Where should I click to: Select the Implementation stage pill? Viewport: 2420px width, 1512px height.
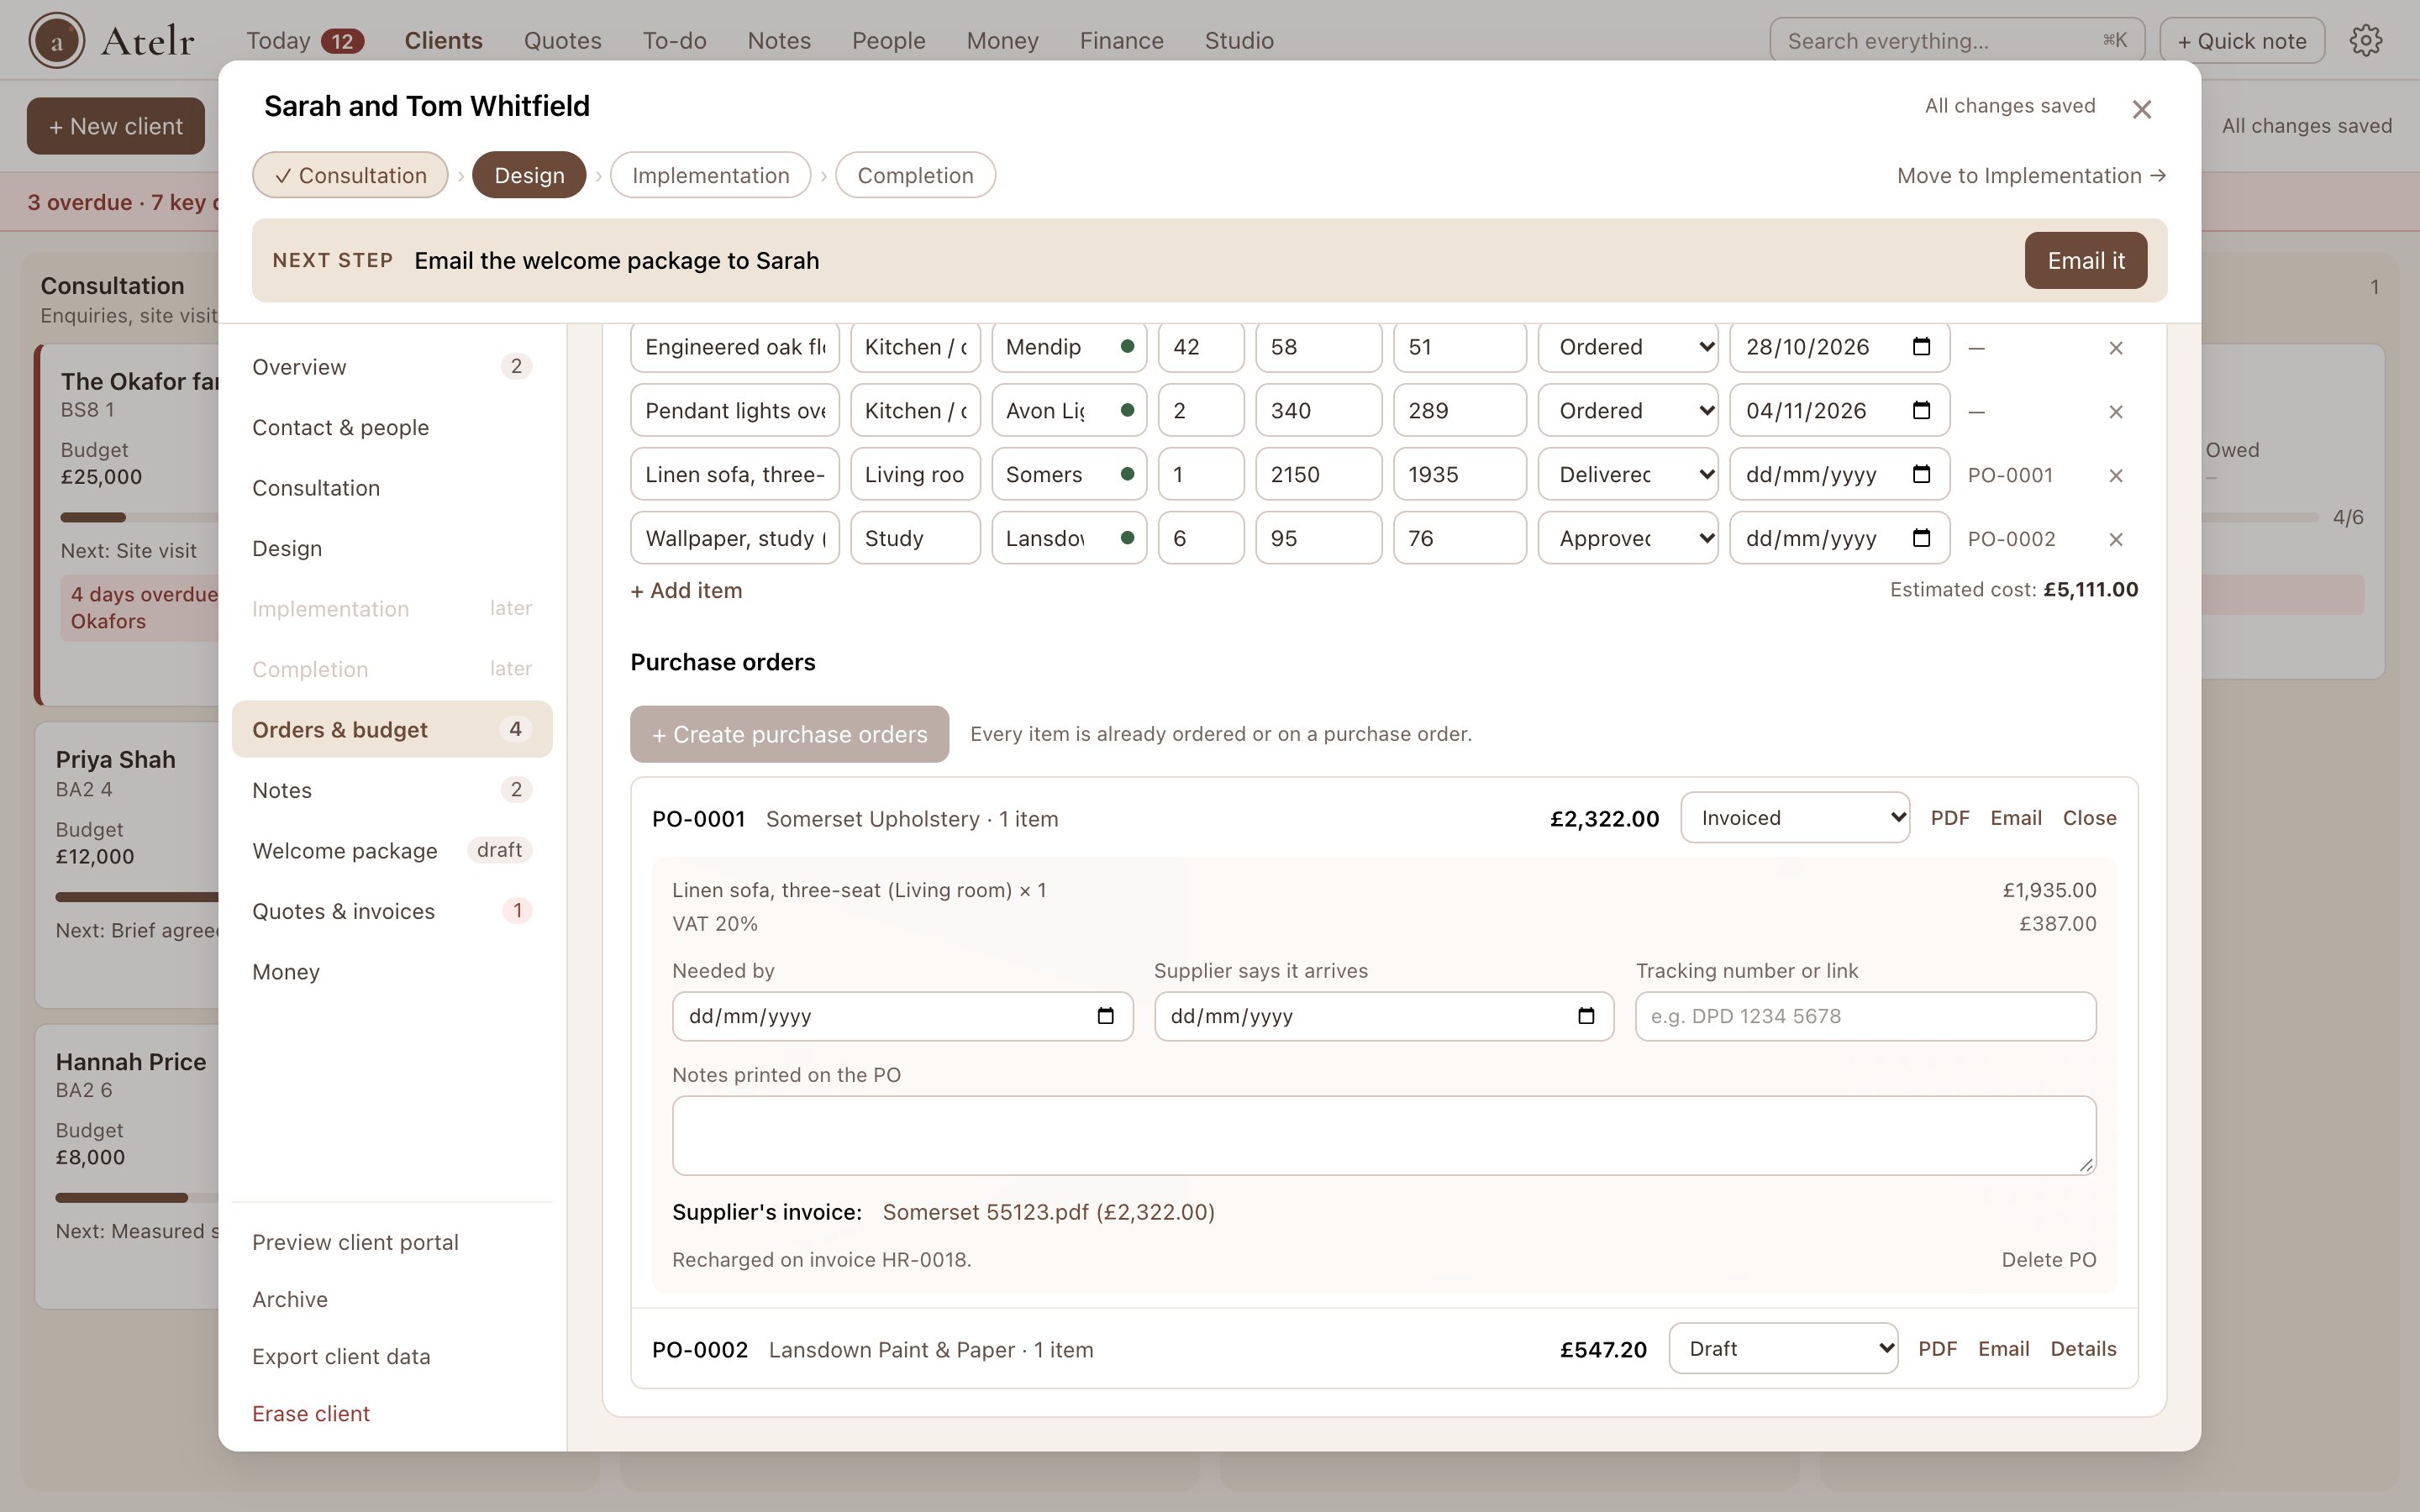click(x=710, y=176)
